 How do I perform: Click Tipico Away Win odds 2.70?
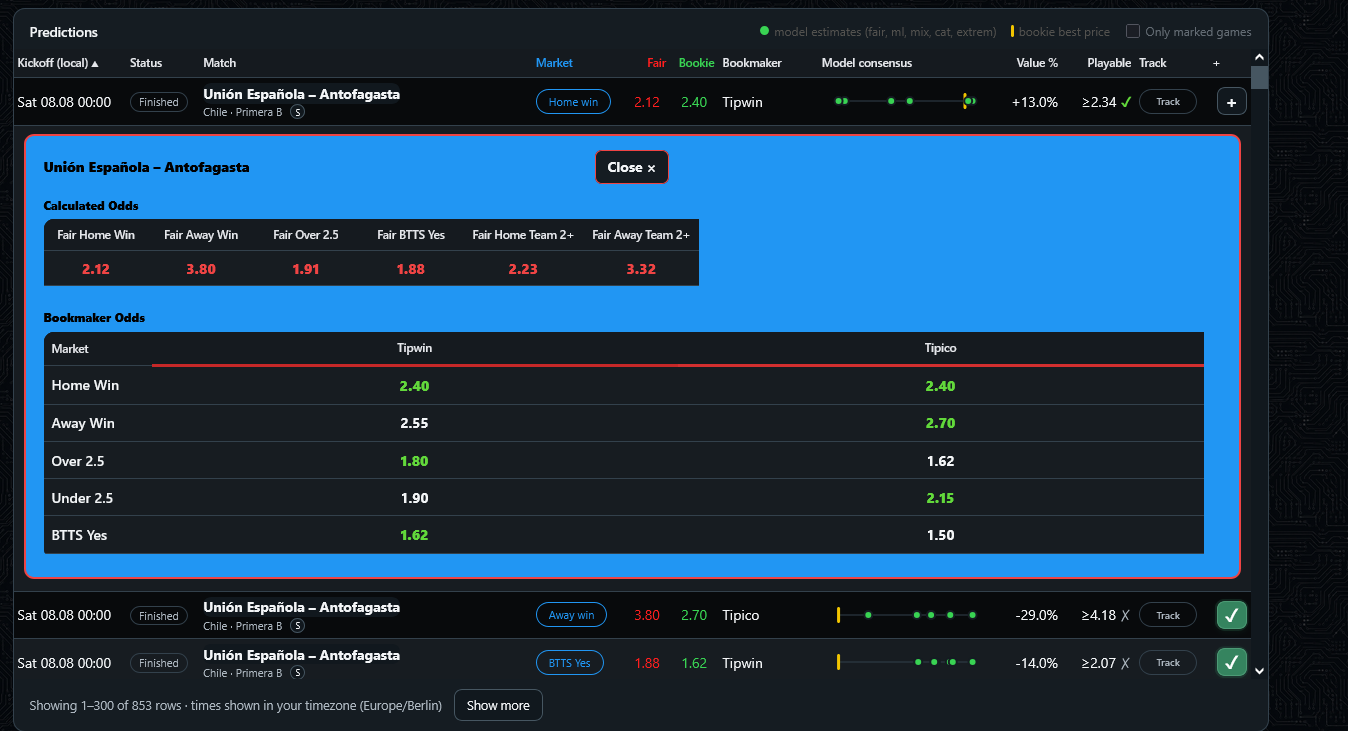(940, 423)
